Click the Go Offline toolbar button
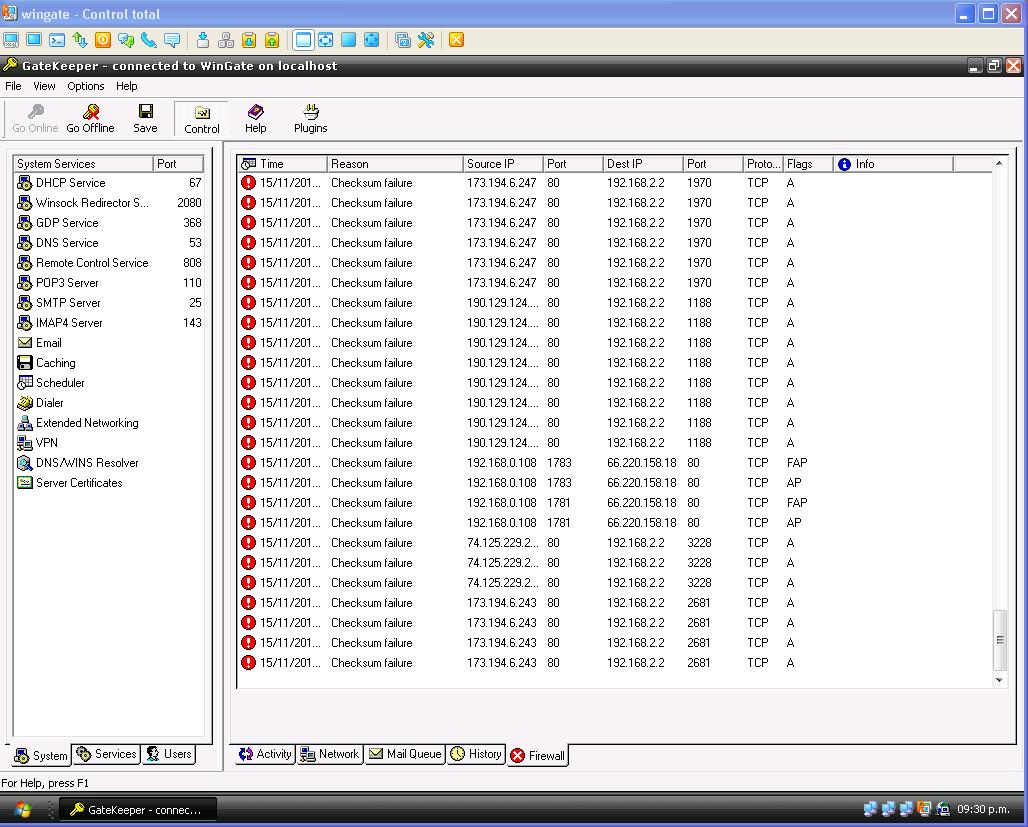 [x=90, y=119]
